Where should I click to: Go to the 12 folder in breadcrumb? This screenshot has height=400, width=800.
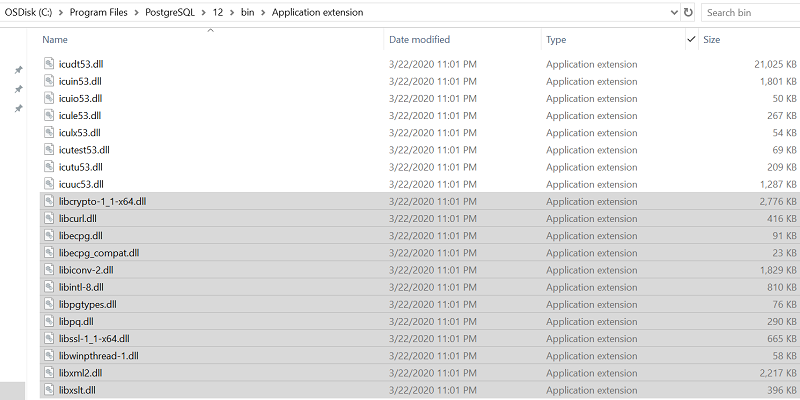point(218,12)
